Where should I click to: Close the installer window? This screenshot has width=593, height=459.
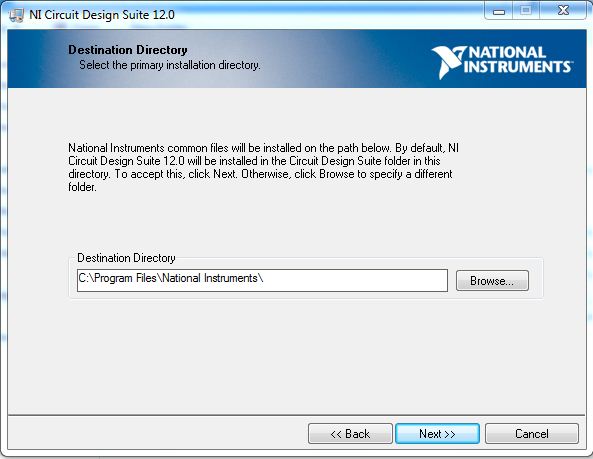(x=564, y=11)
